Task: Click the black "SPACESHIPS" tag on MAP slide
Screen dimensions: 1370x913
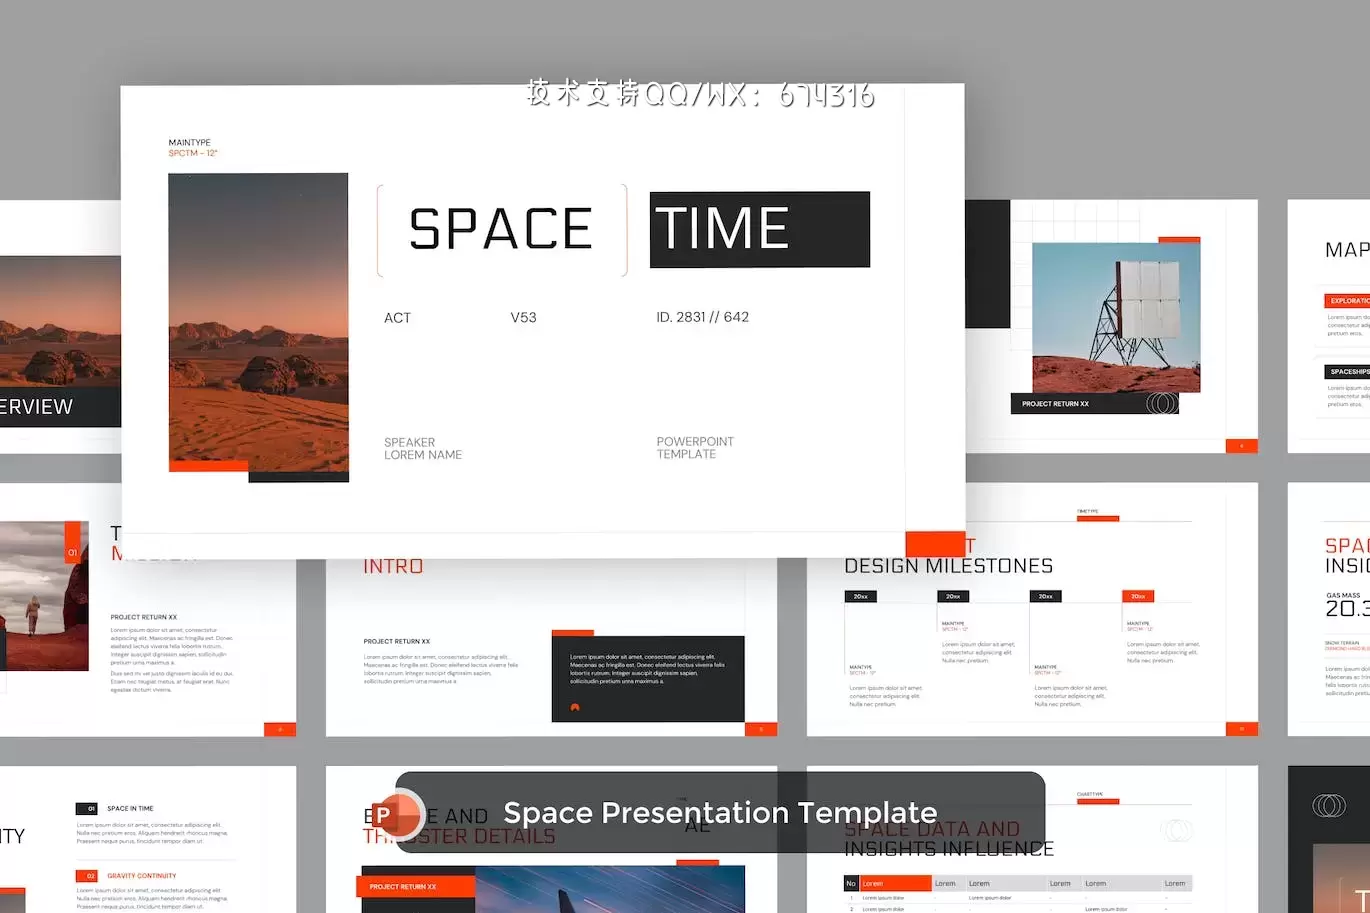Action: tap(1347, 372)
